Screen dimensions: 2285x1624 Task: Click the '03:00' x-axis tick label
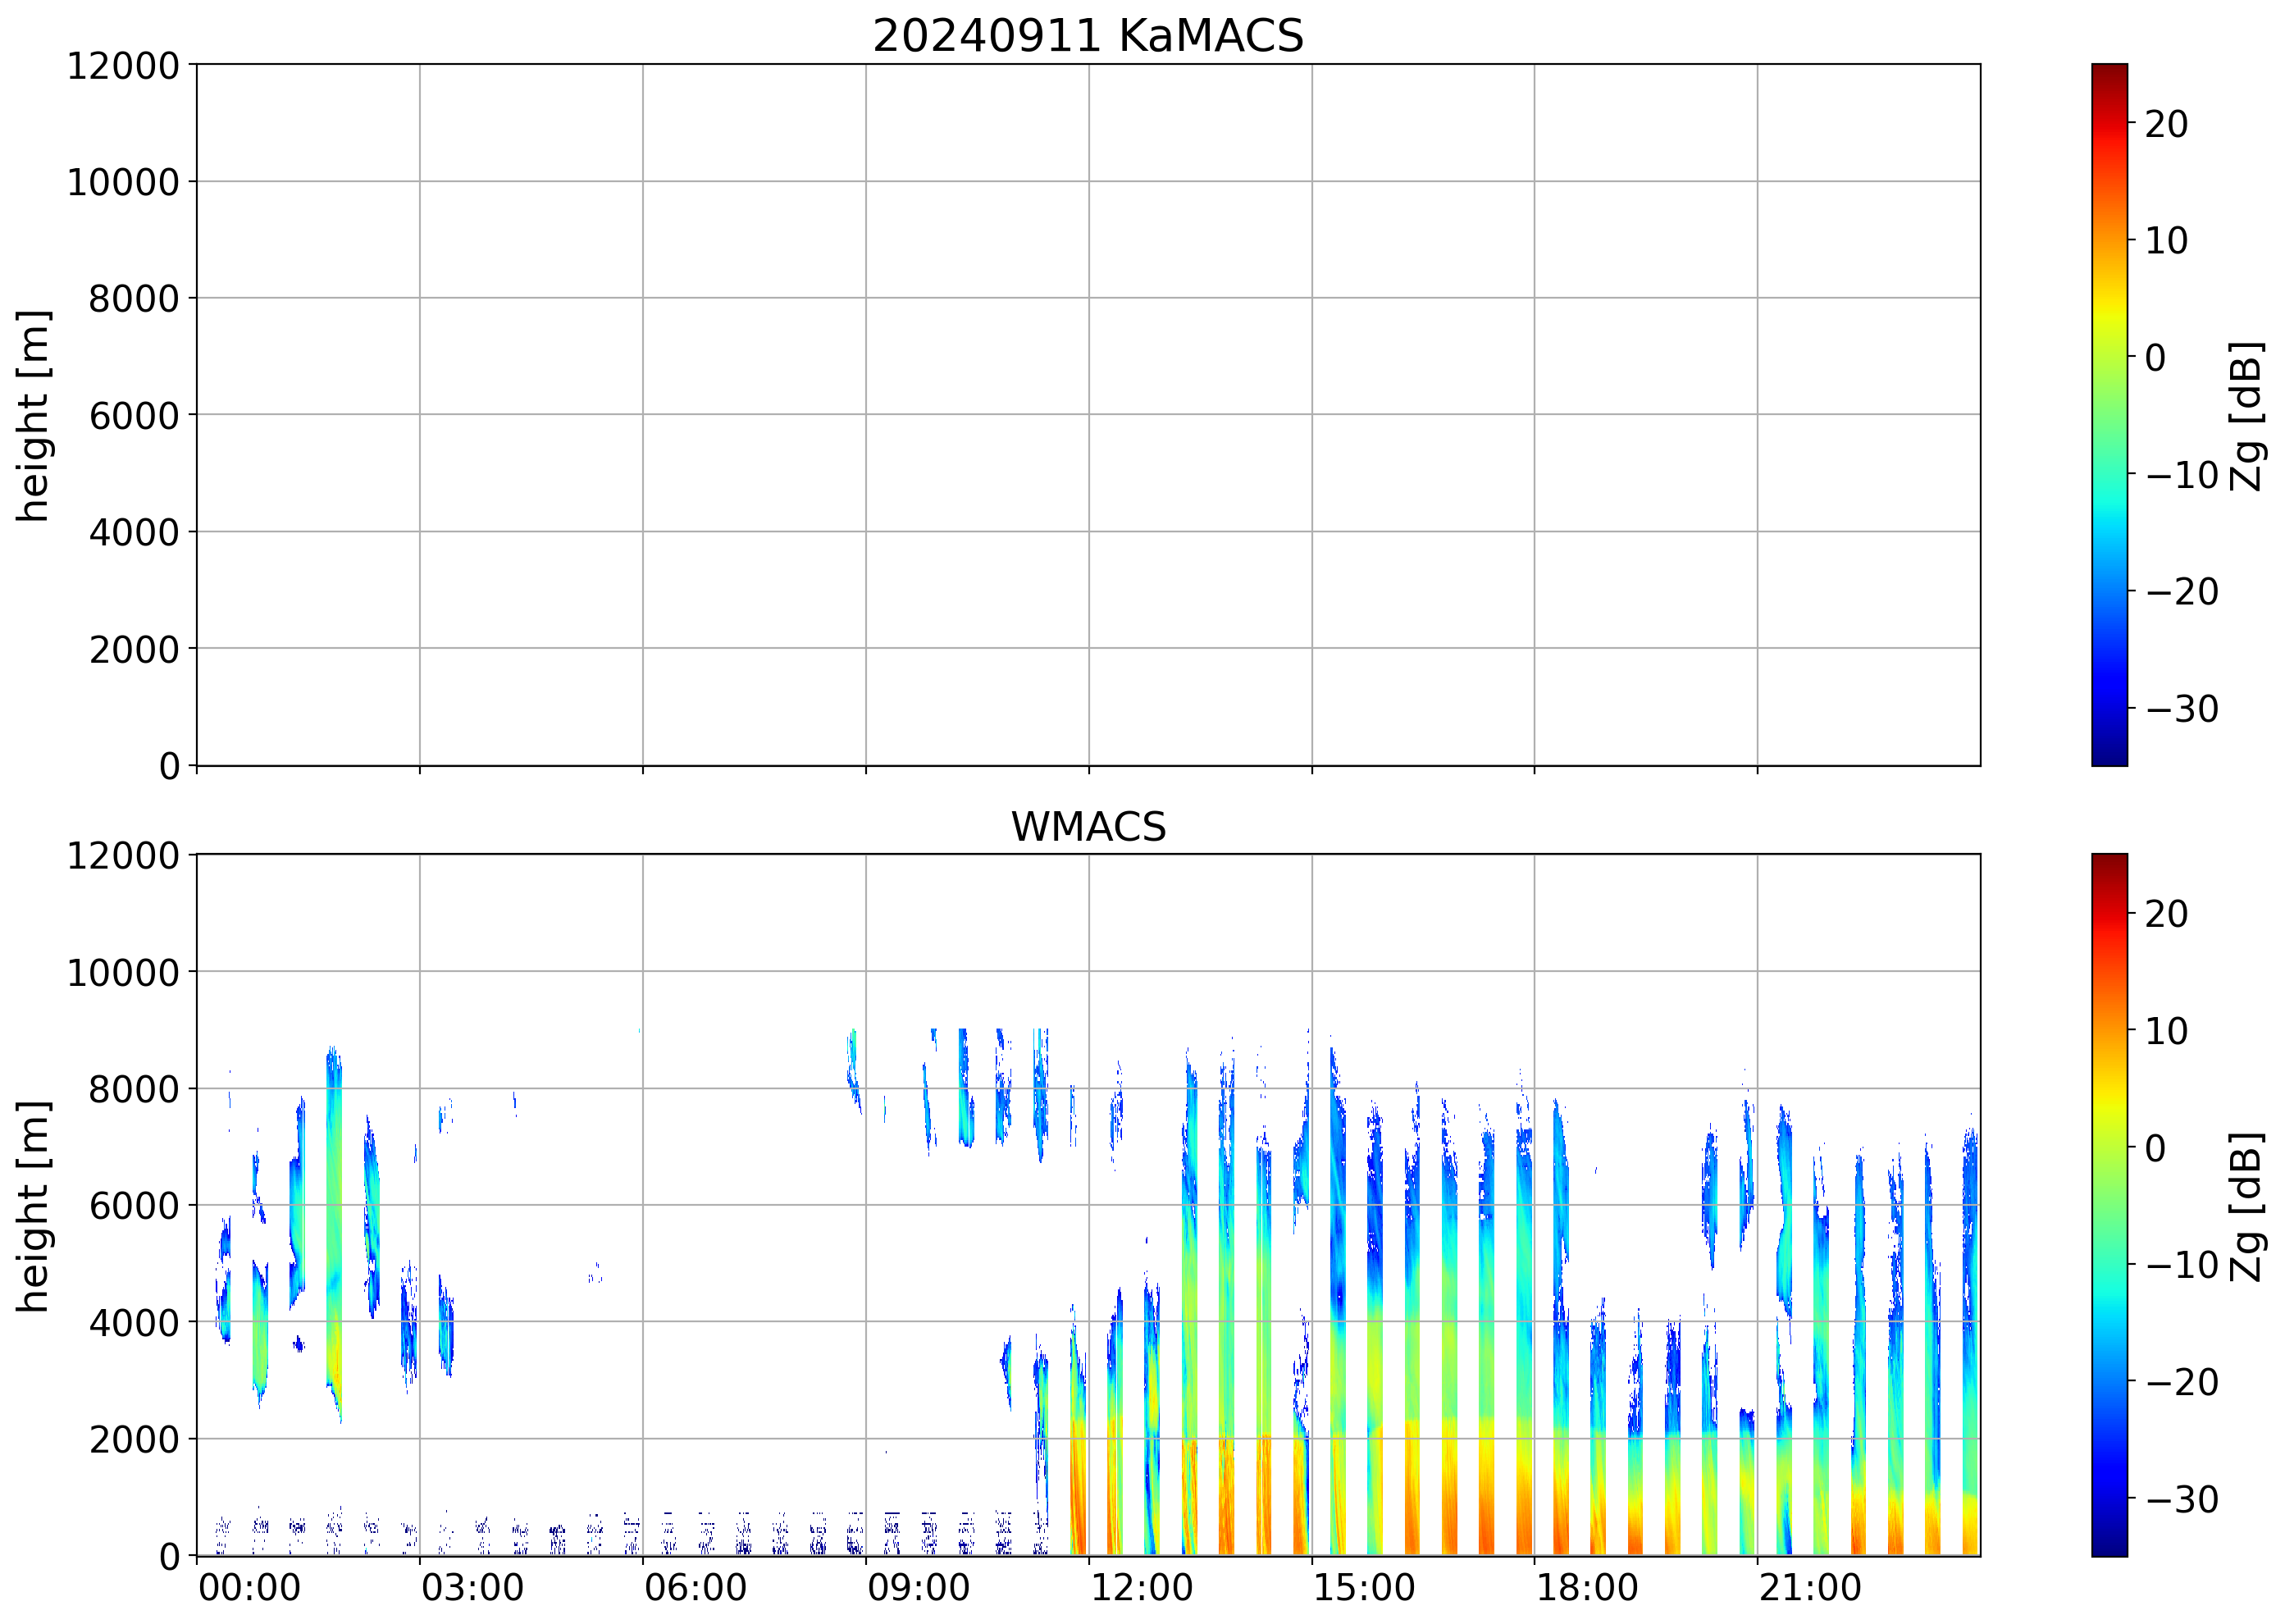click(x=472, y=1588)
